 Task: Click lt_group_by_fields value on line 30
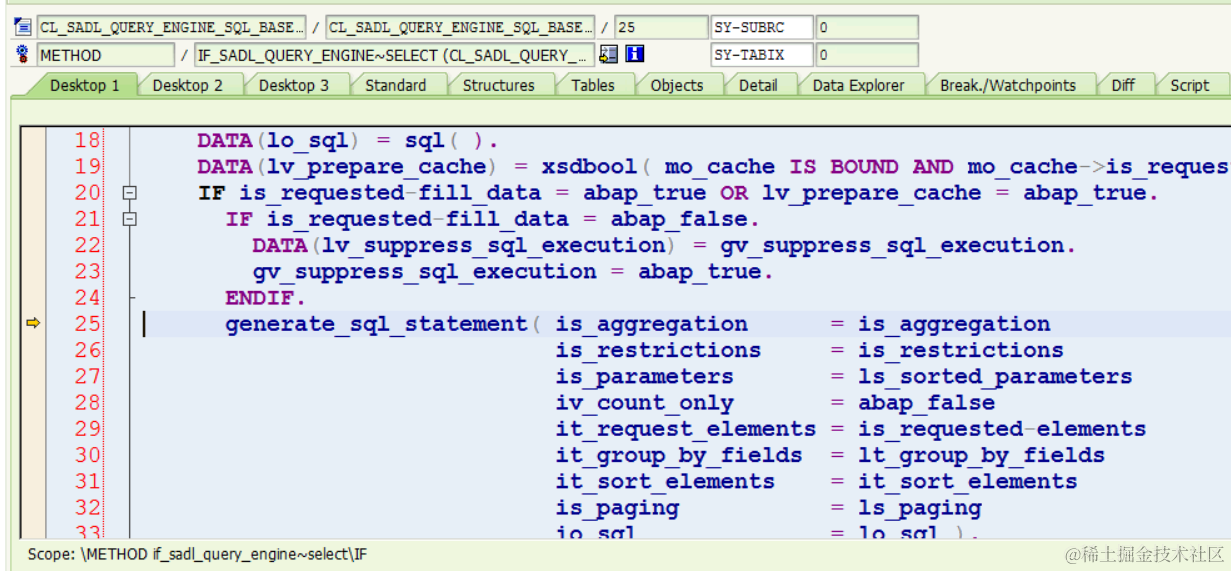[x=981, y=455]
